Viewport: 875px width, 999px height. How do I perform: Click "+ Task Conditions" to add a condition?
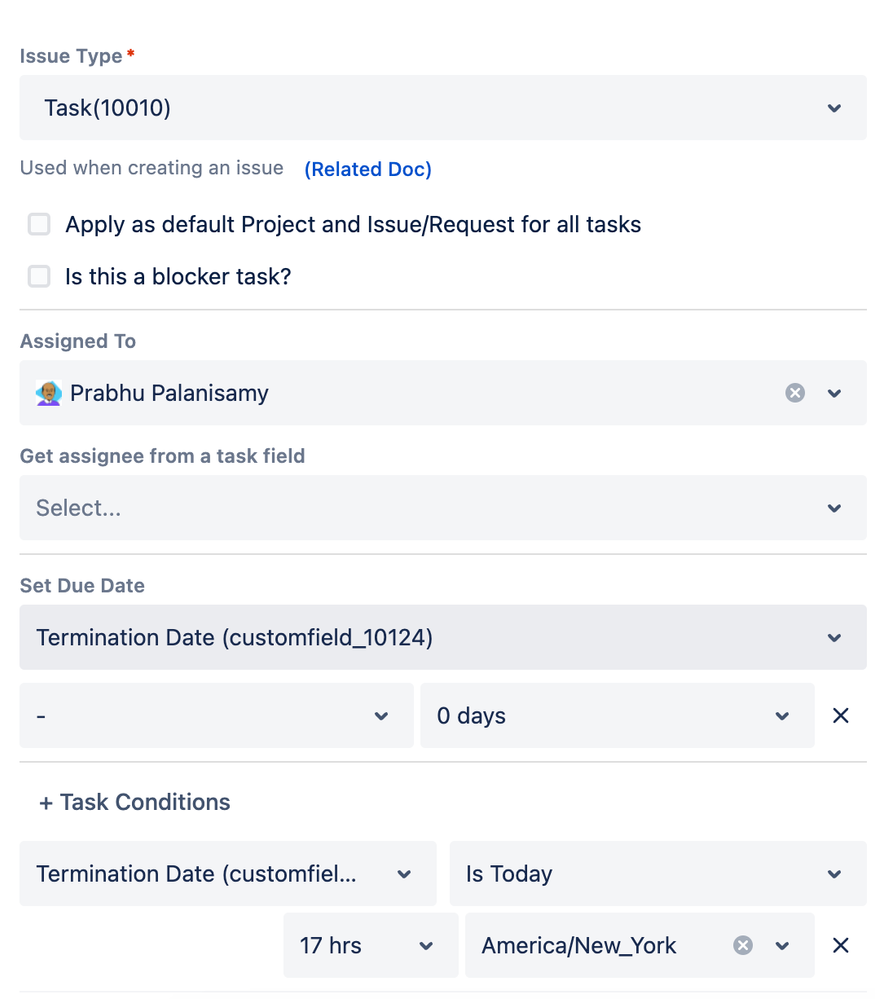tap(134, 801)
